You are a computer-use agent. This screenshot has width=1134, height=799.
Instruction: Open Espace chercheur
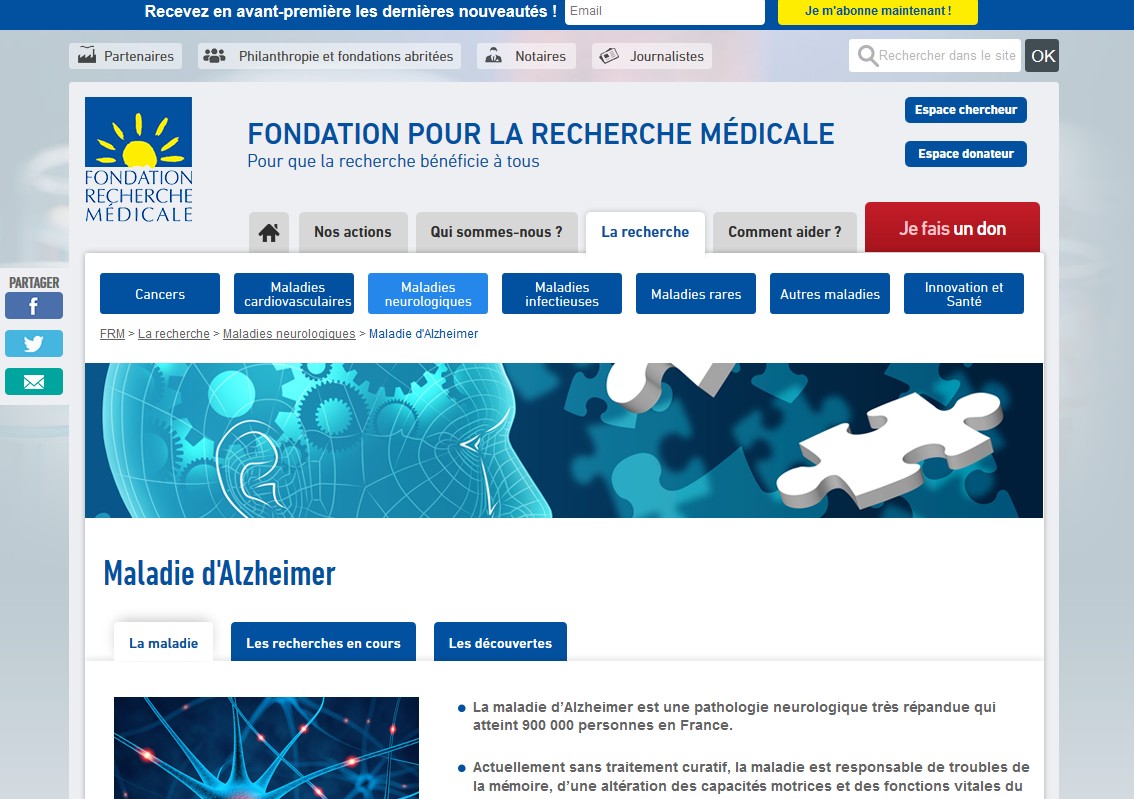click(x=965, y=110)
